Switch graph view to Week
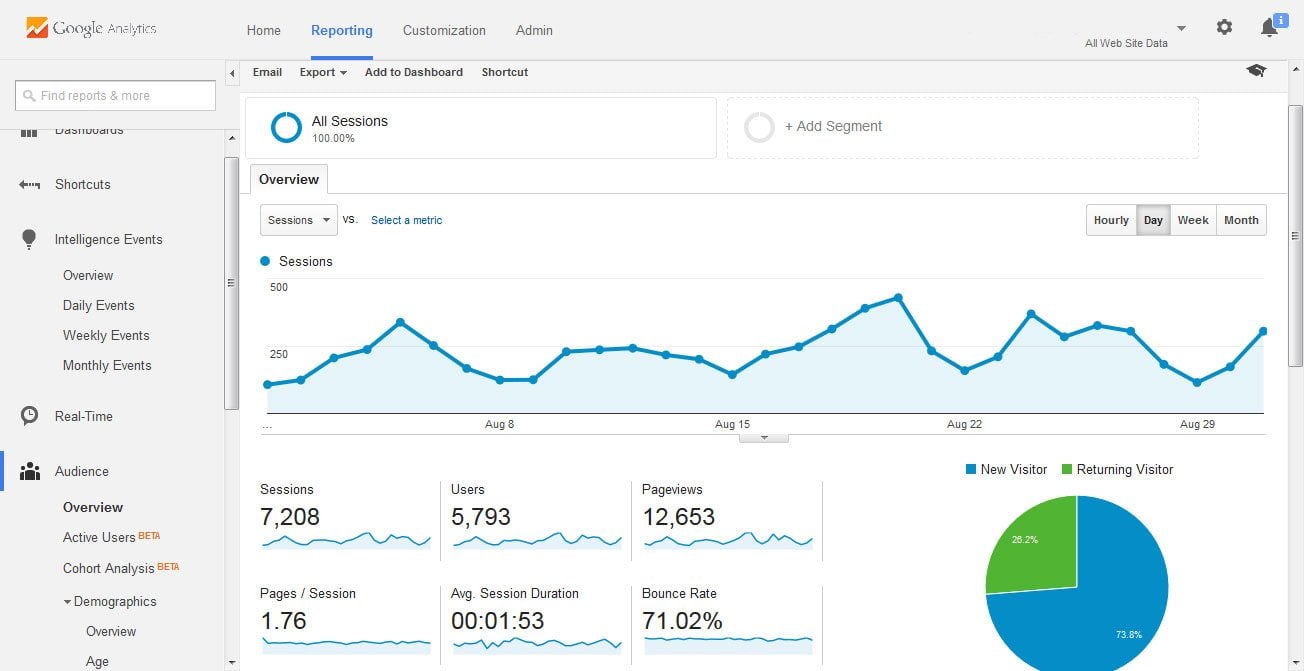 coord(1193,220)
